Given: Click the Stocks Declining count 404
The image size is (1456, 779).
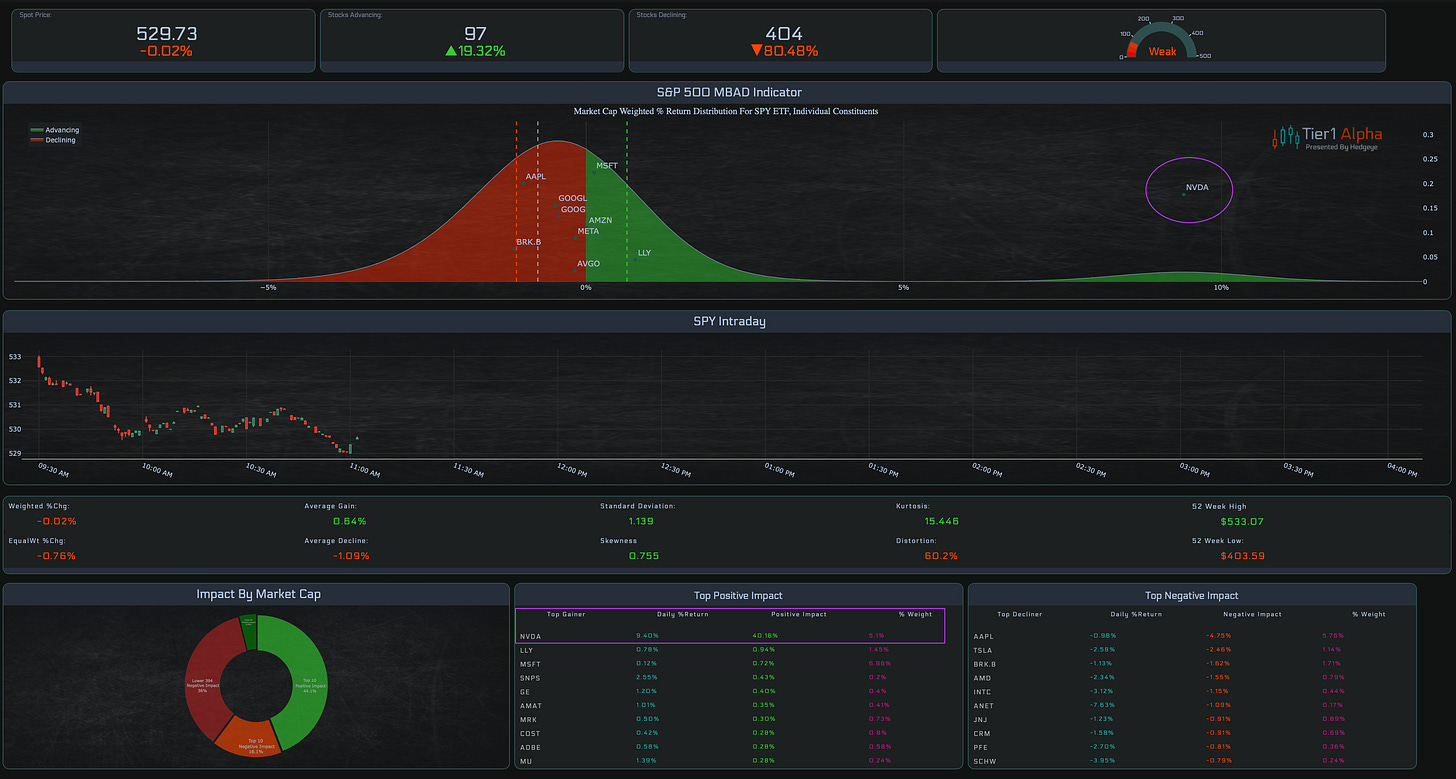Looking at the screenshot, I should tap(783, 33).
